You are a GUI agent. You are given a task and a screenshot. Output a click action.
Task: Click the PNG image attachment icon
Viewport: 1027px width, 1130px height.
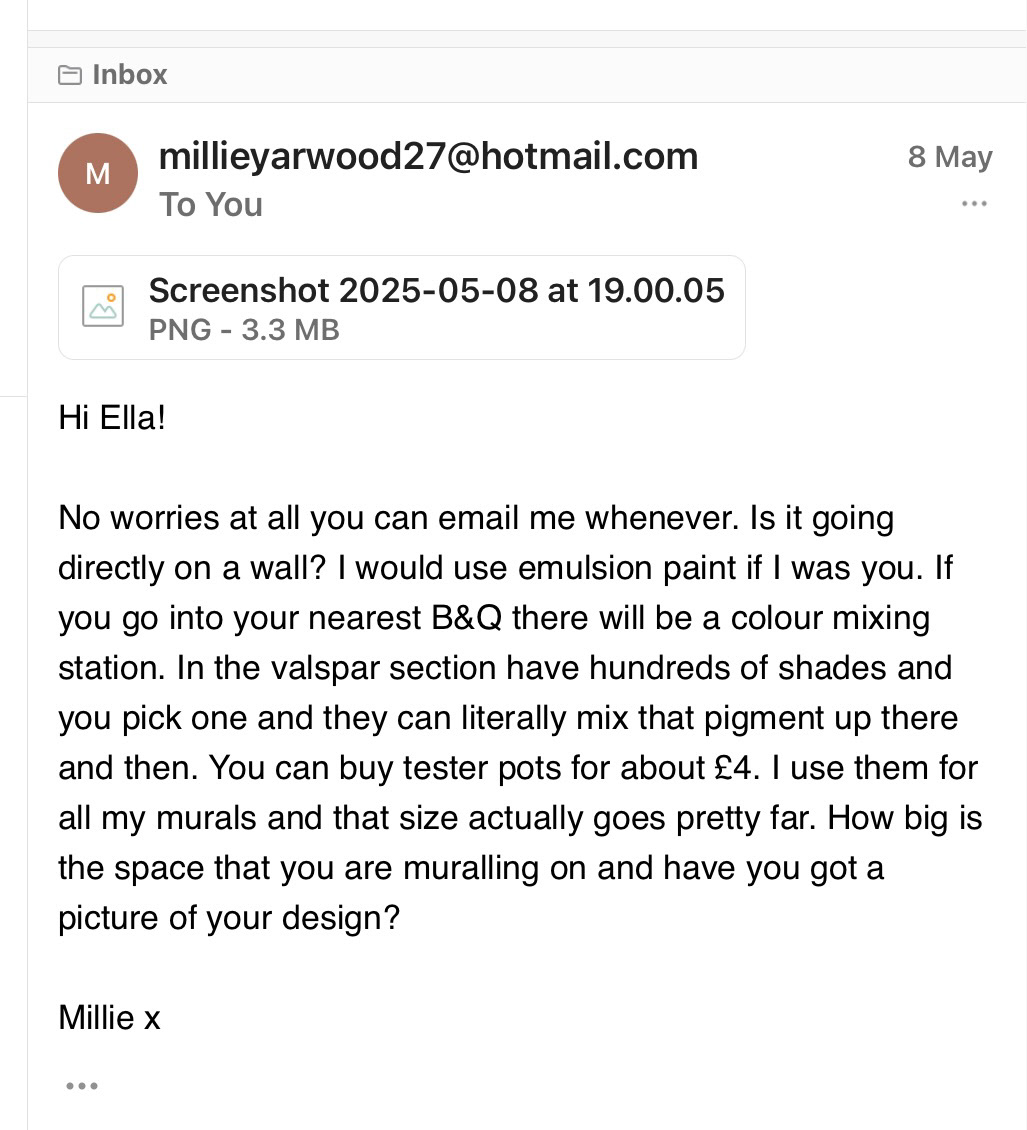pyautogui.click(x=103, y=307)
